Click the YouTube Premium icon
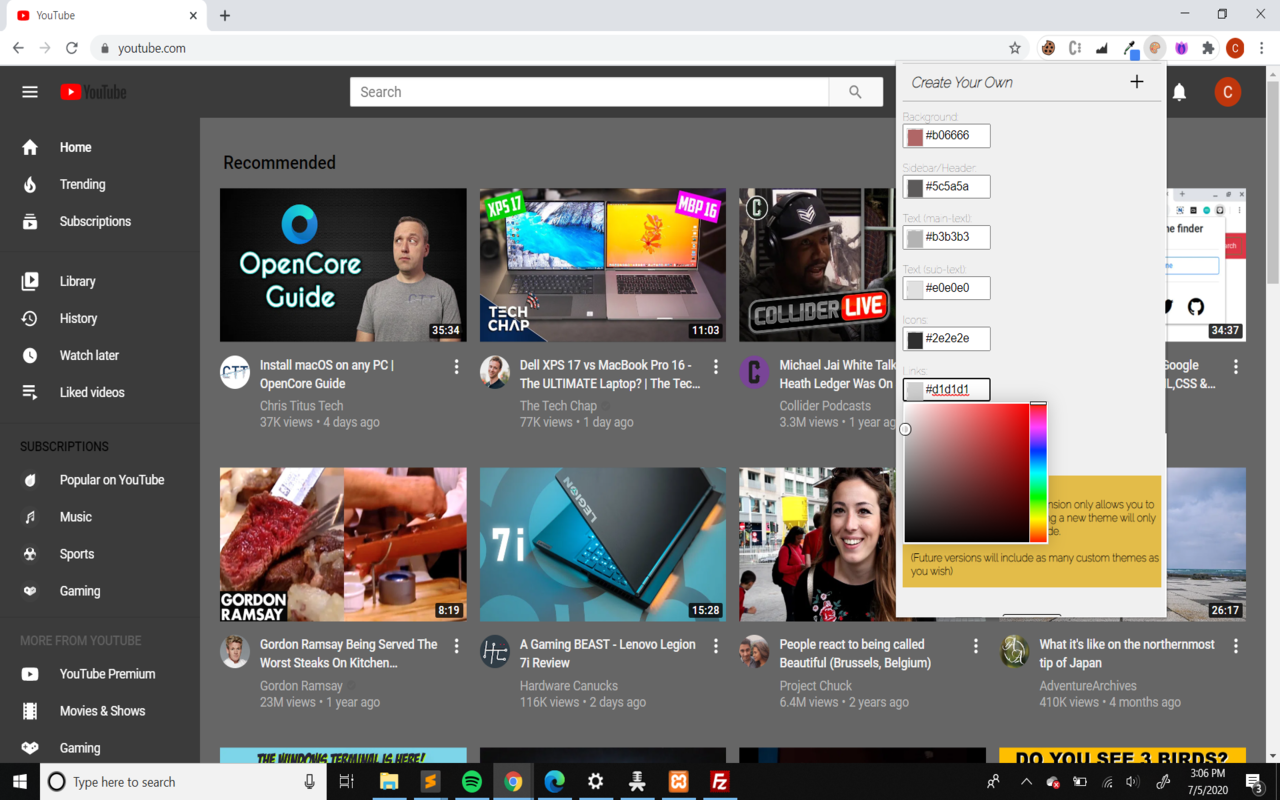This screenshot has height=800, width=1280. (30, 674)
